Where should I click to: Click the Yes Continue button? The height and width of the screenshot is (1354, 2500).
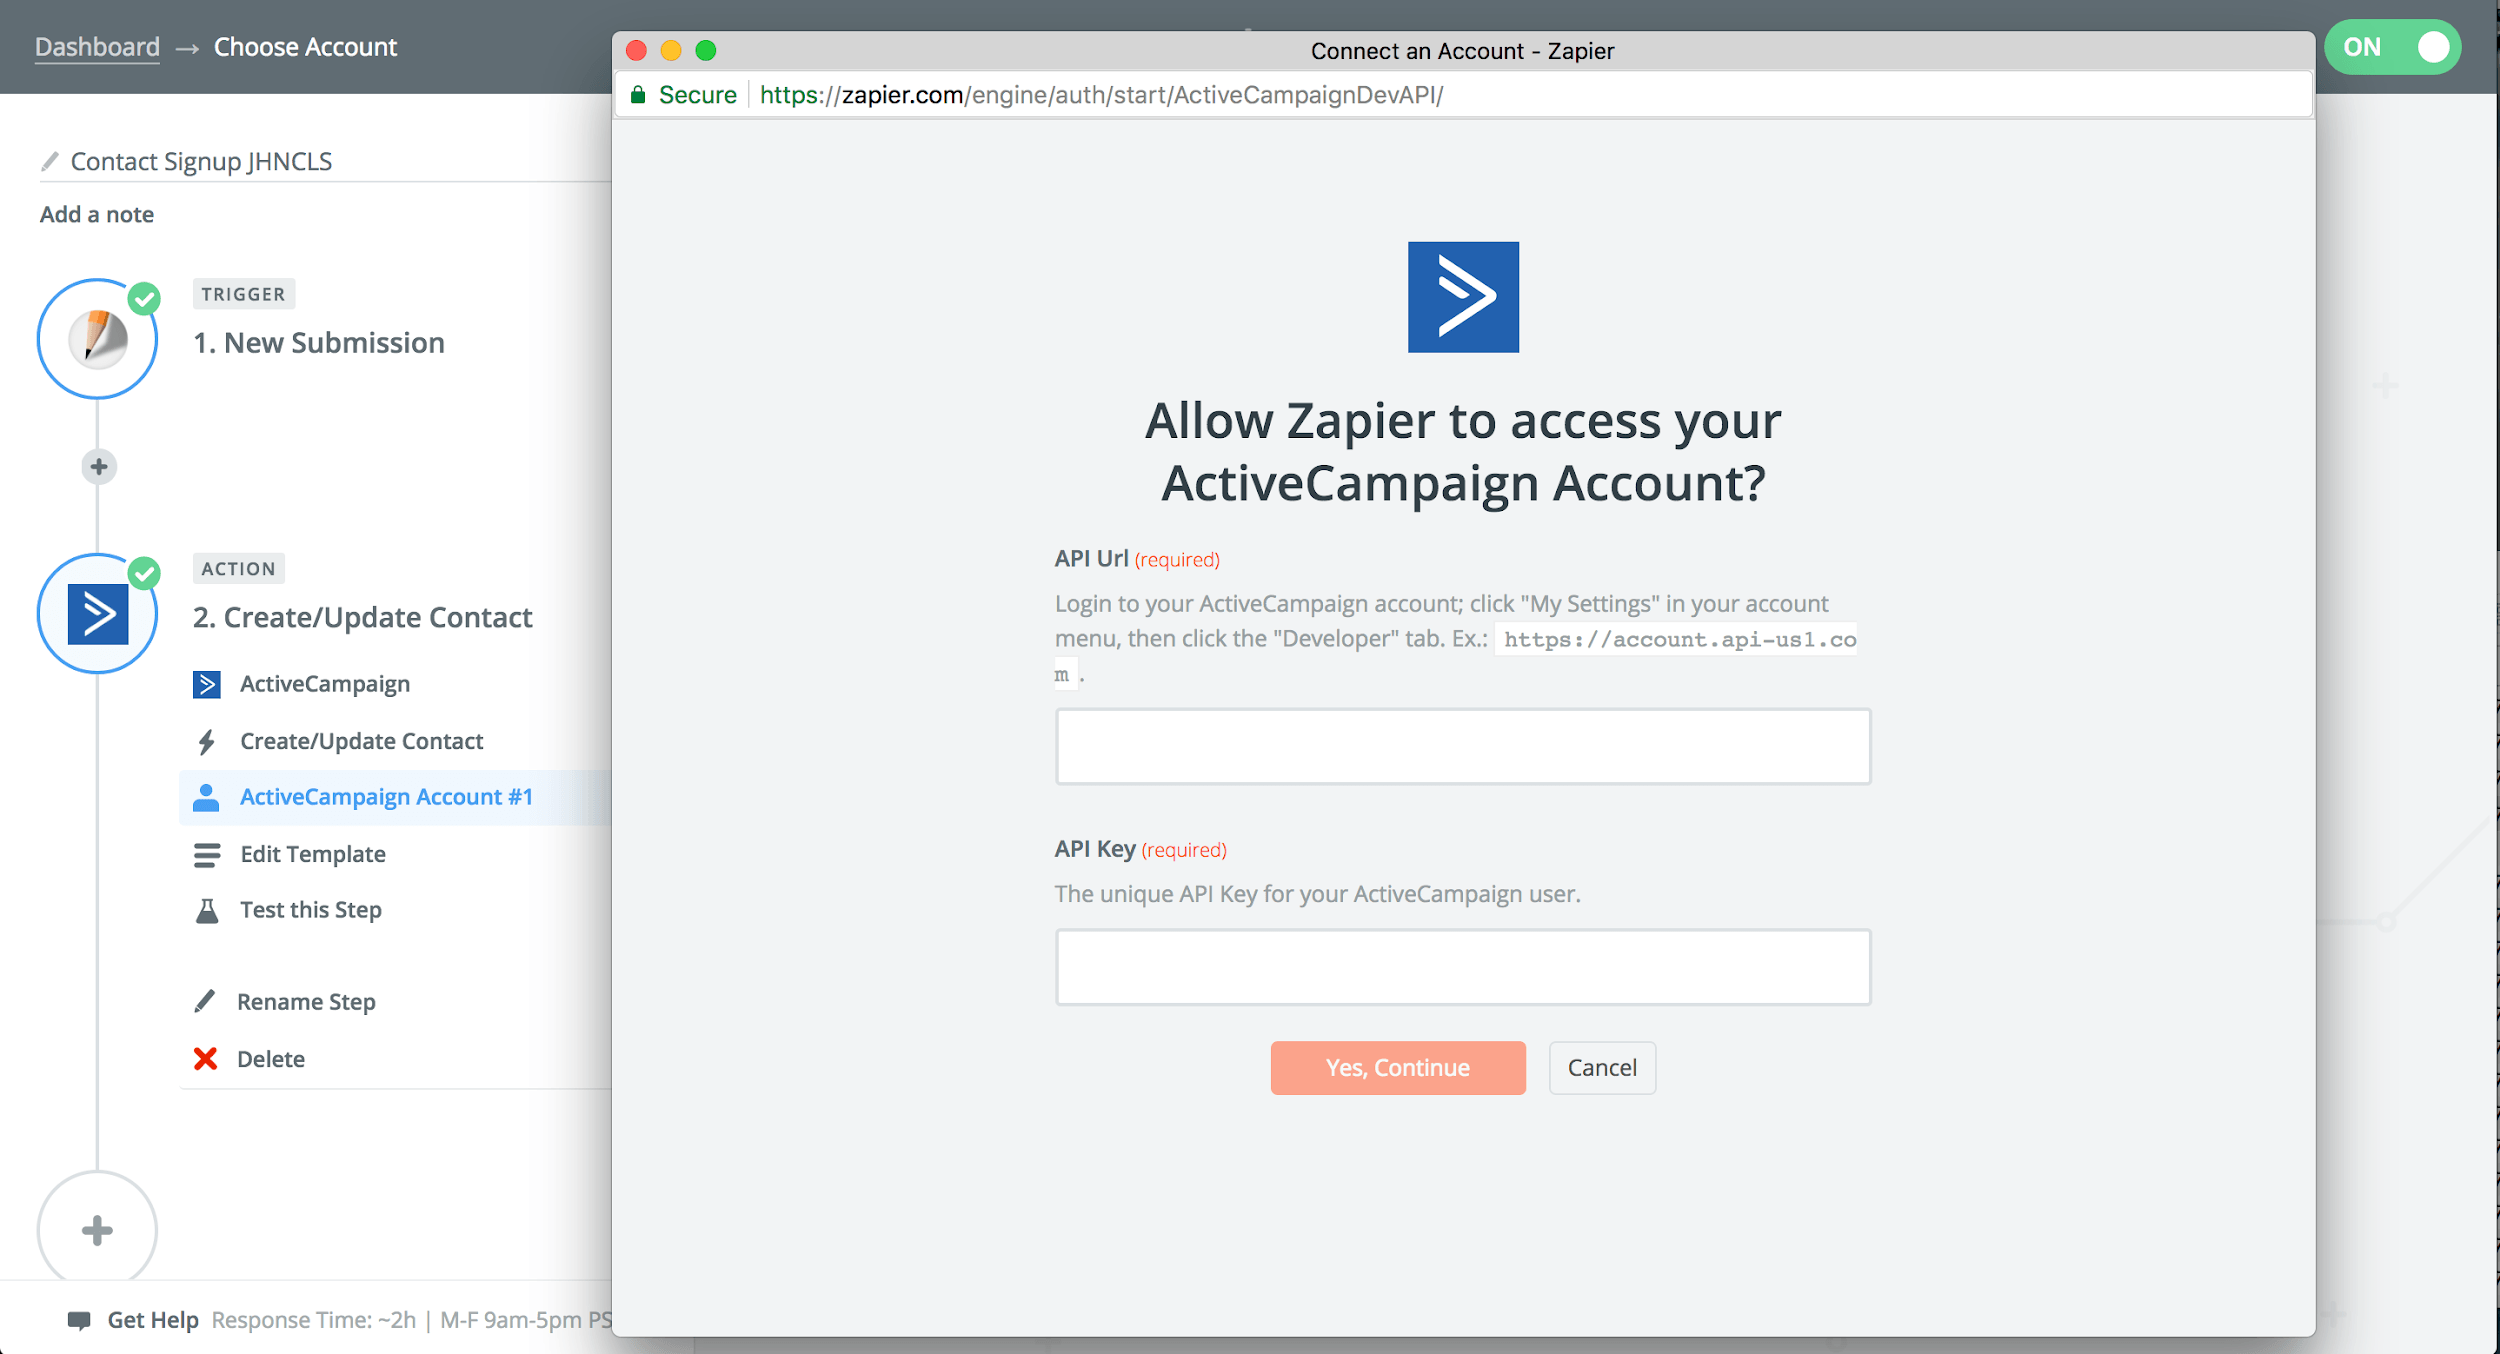(x=1397, y=1067)
